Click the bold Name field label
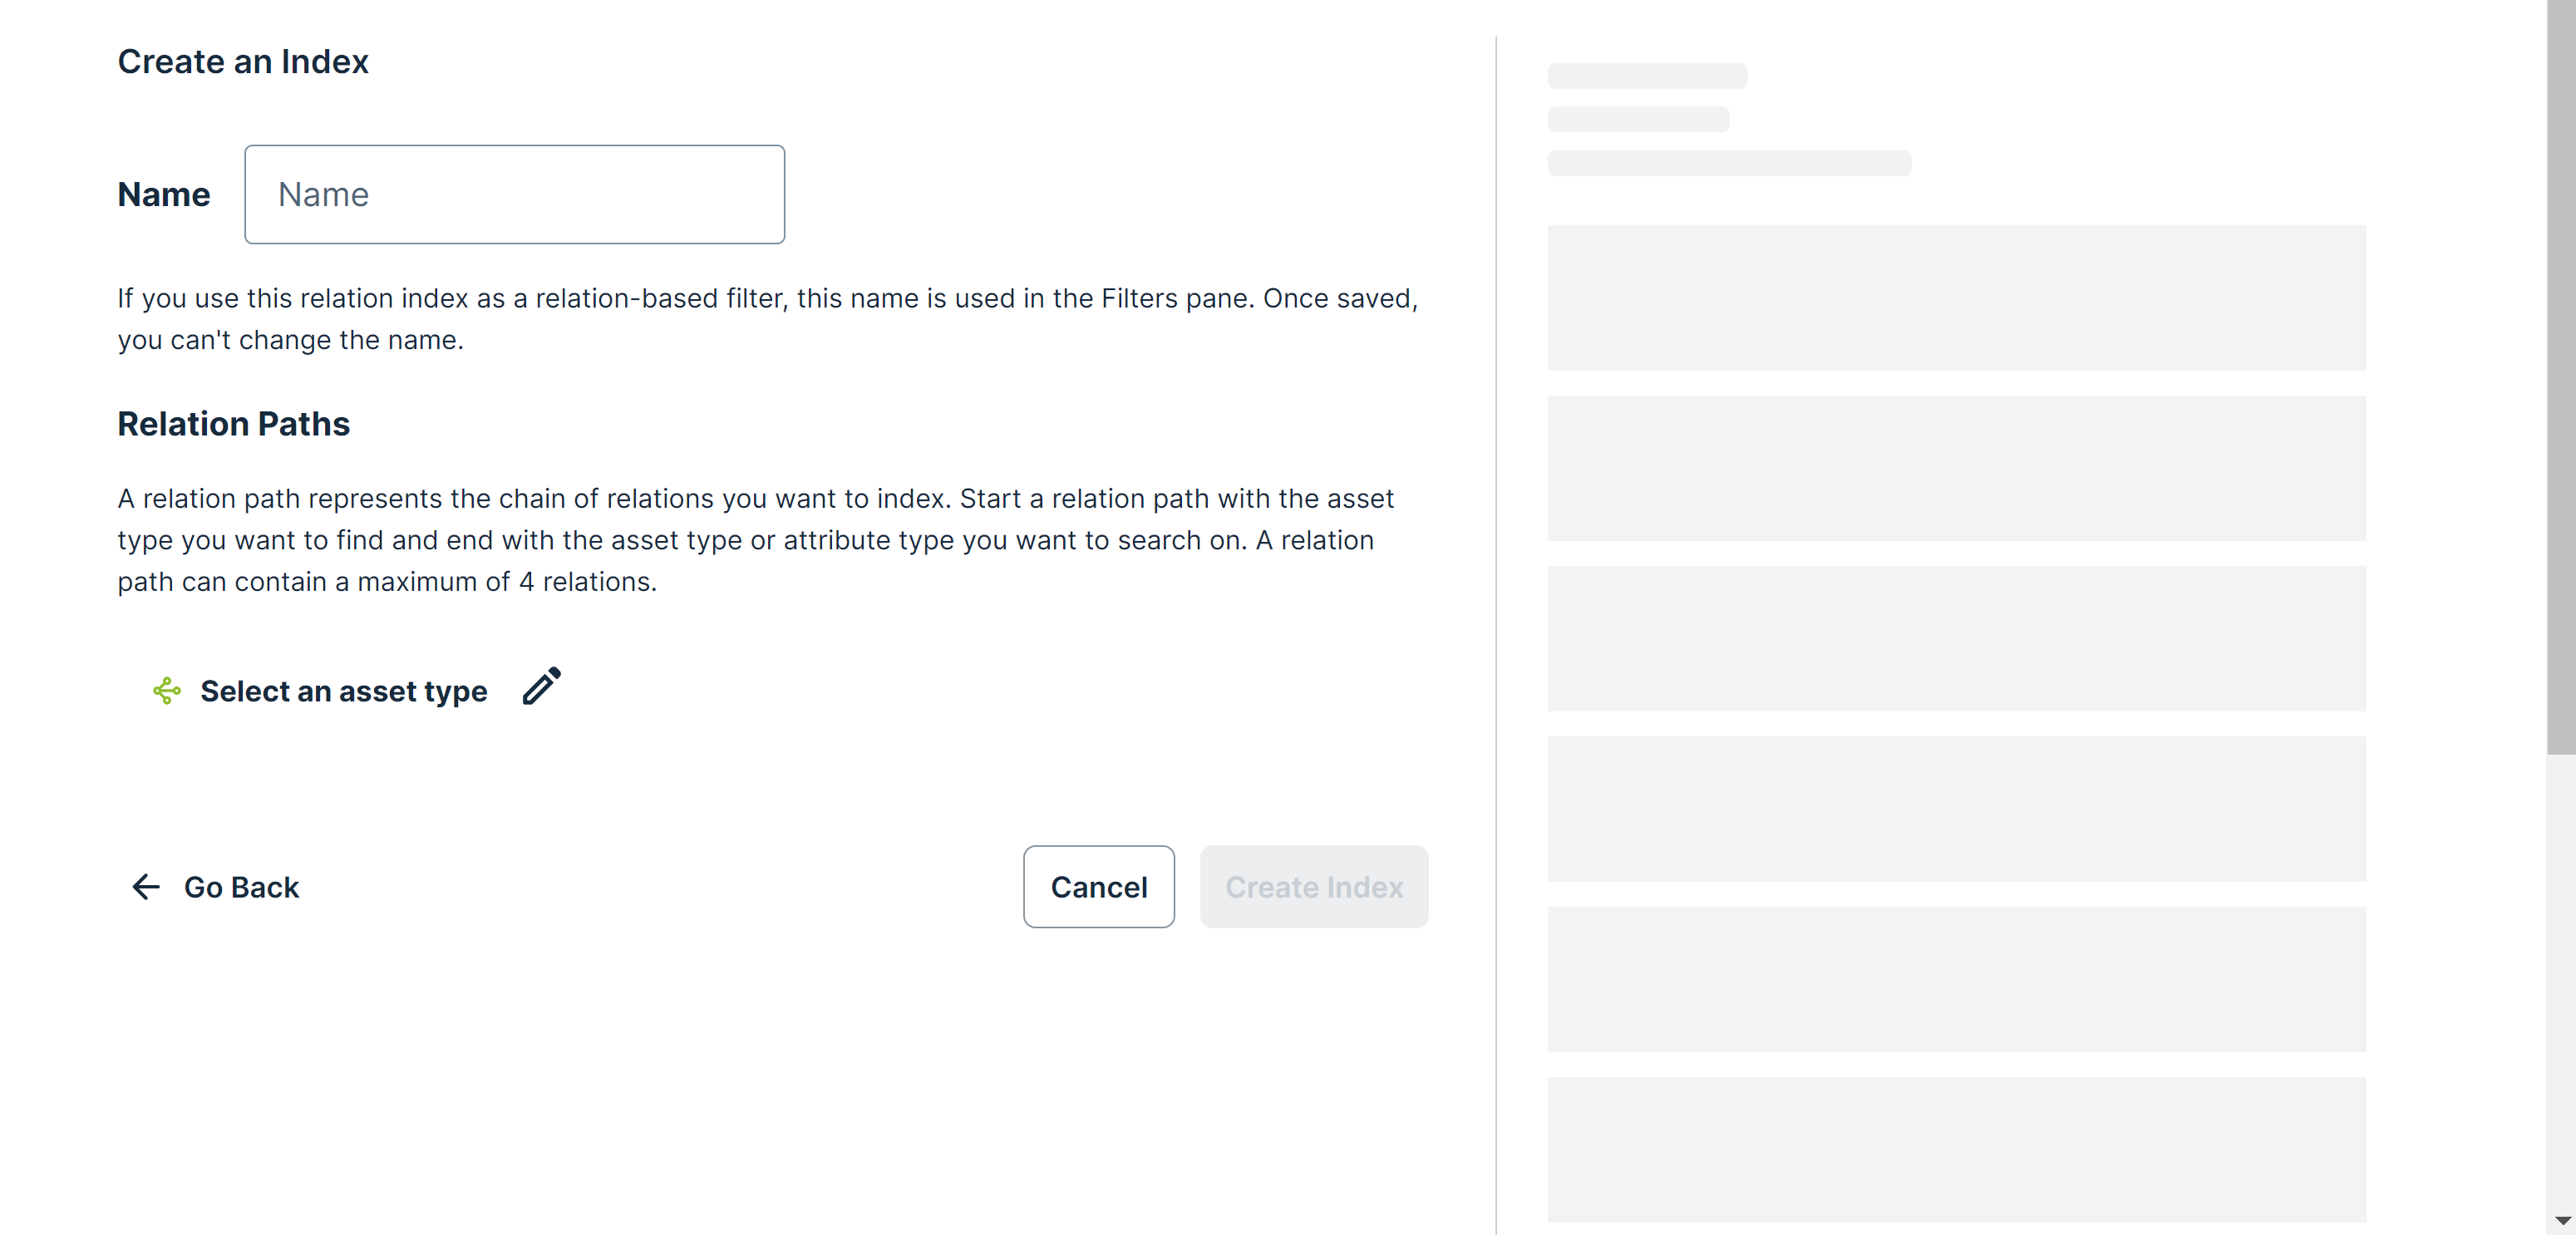Screen dimensions: 2576x1235 tap(164, 194)
